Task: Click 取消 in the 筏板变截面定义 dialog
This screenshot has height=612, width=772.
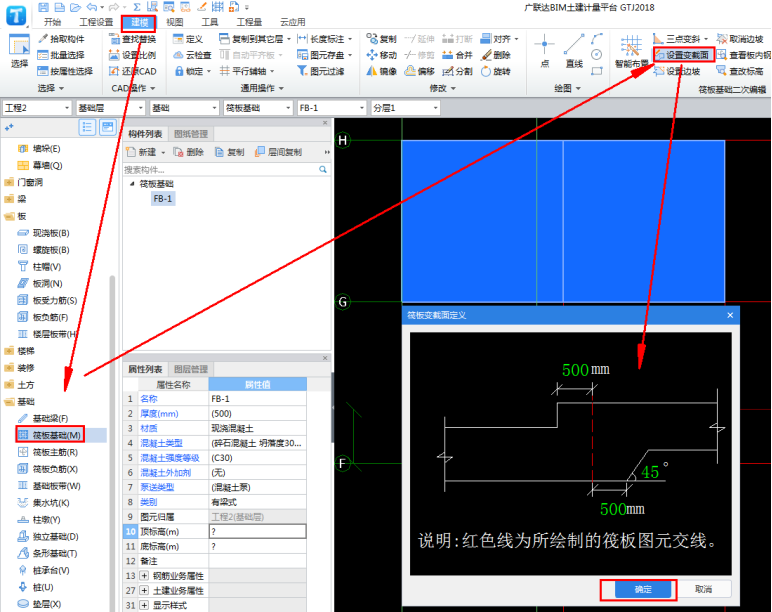Action: (x=704, y=589)
